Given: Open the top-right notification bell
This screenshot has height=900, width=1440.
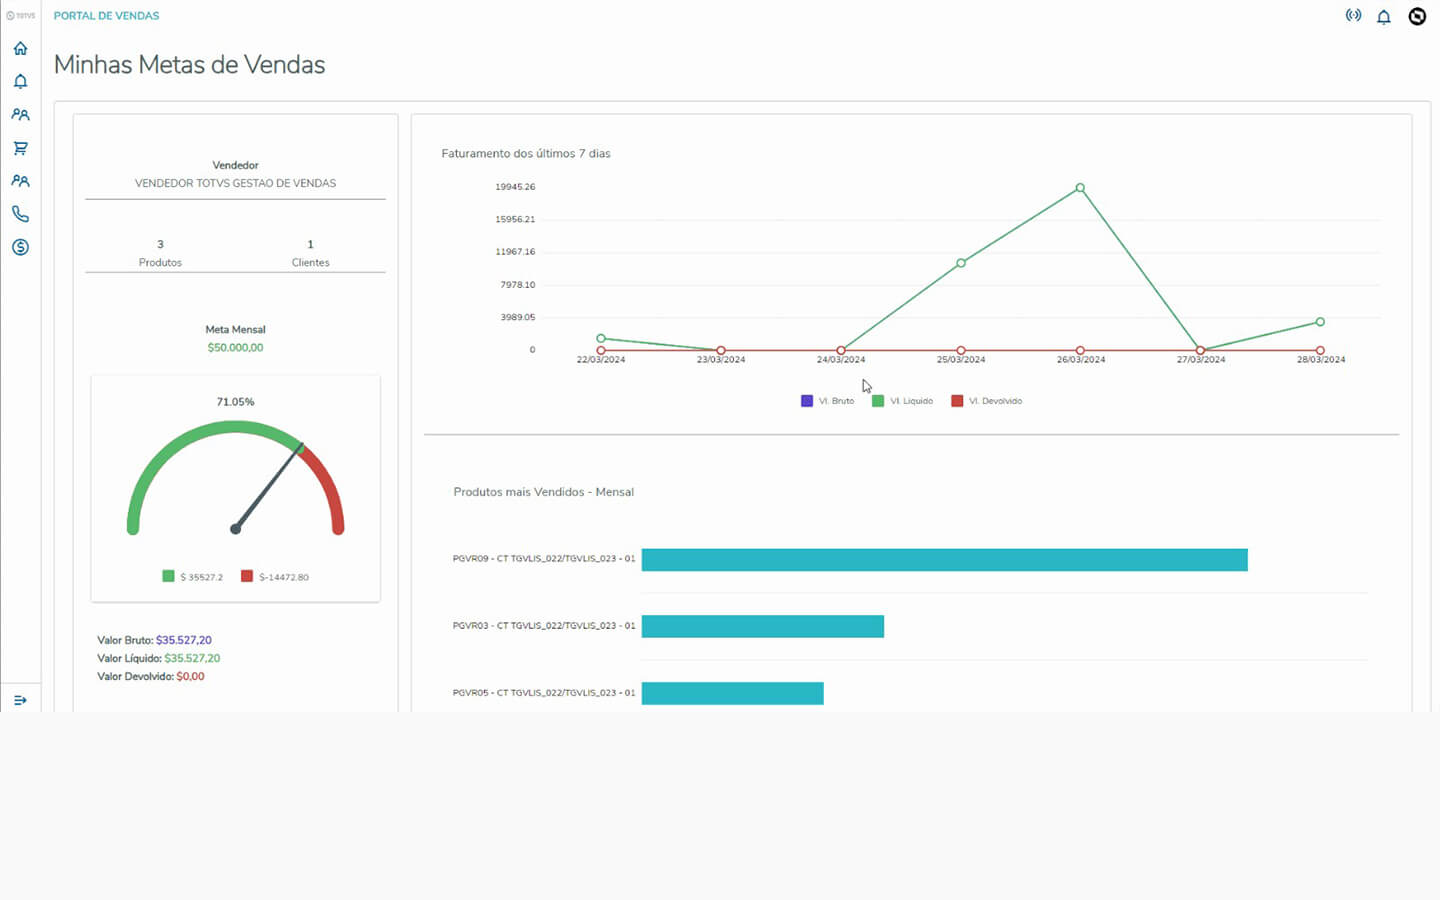Looking at the screenshot, I should point(1384,17).
